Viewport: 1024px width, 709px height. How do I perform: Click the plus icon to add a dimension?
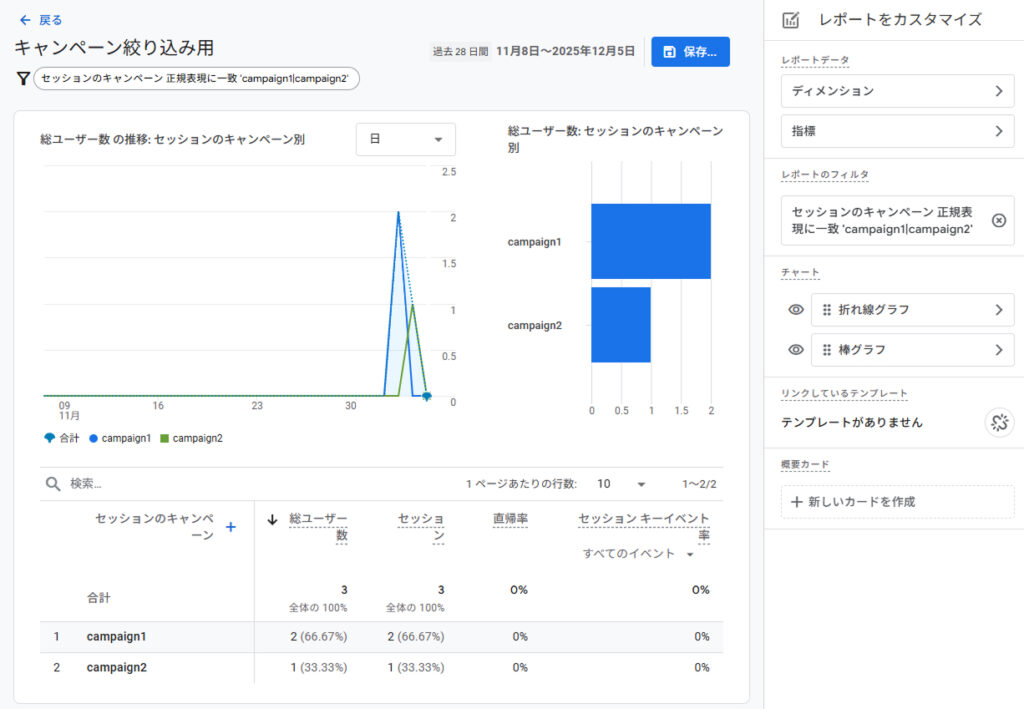tap(231, 527)
